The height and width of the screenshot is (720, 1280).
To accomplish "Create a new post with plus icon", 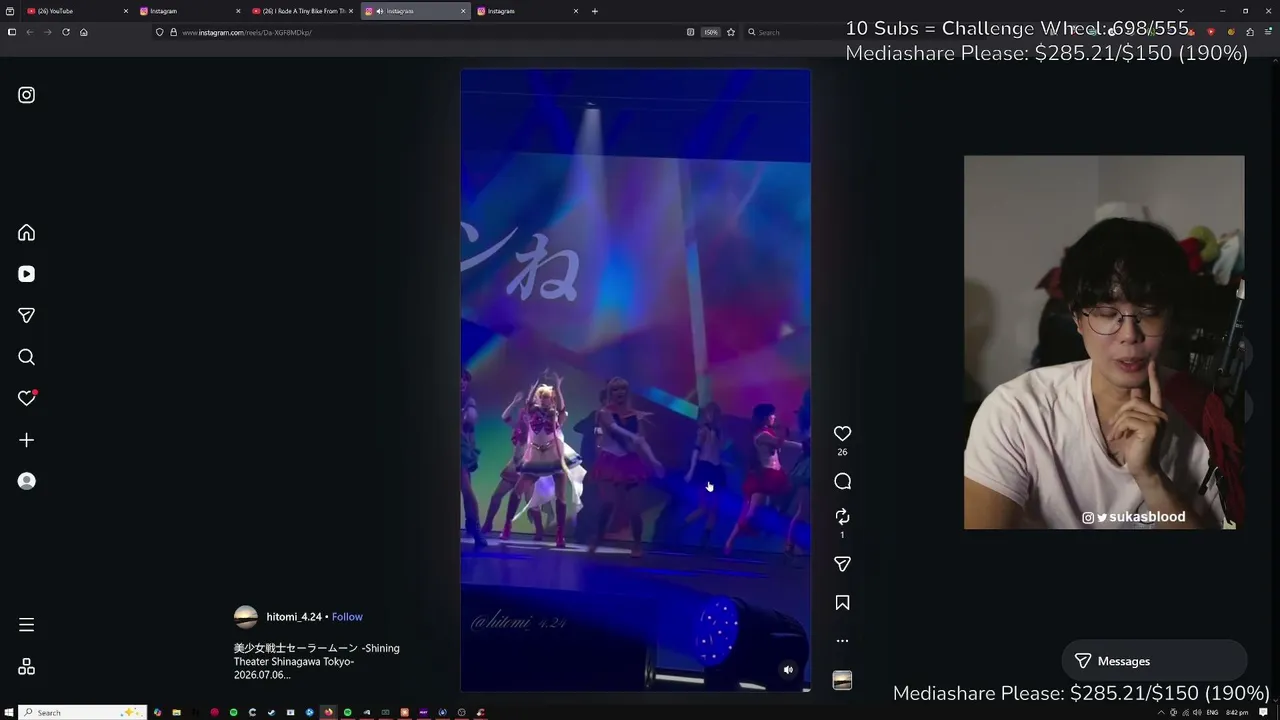I will click(x=27, y=440).
